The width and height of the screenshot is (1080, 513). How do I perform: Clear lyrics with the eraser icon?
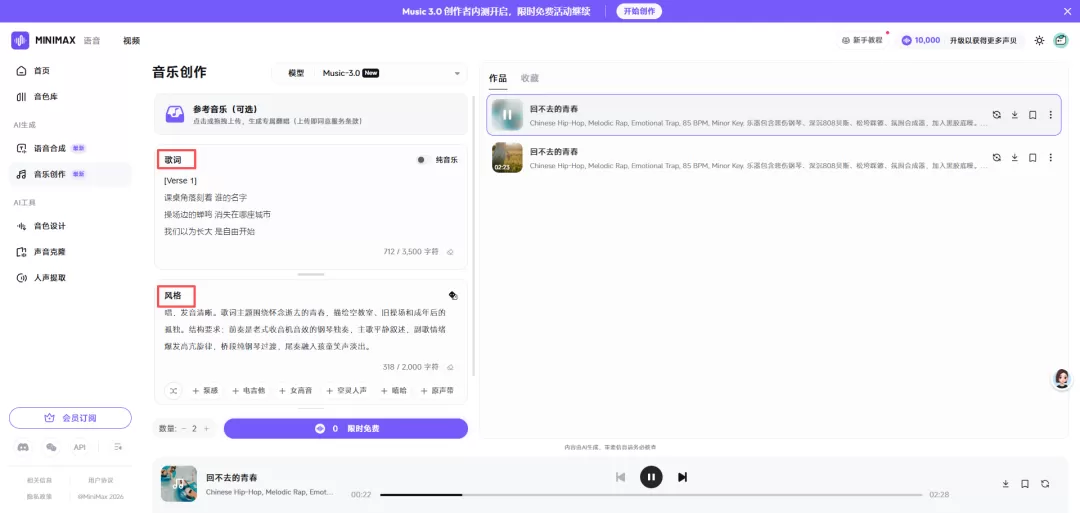[x=450, y=252]
